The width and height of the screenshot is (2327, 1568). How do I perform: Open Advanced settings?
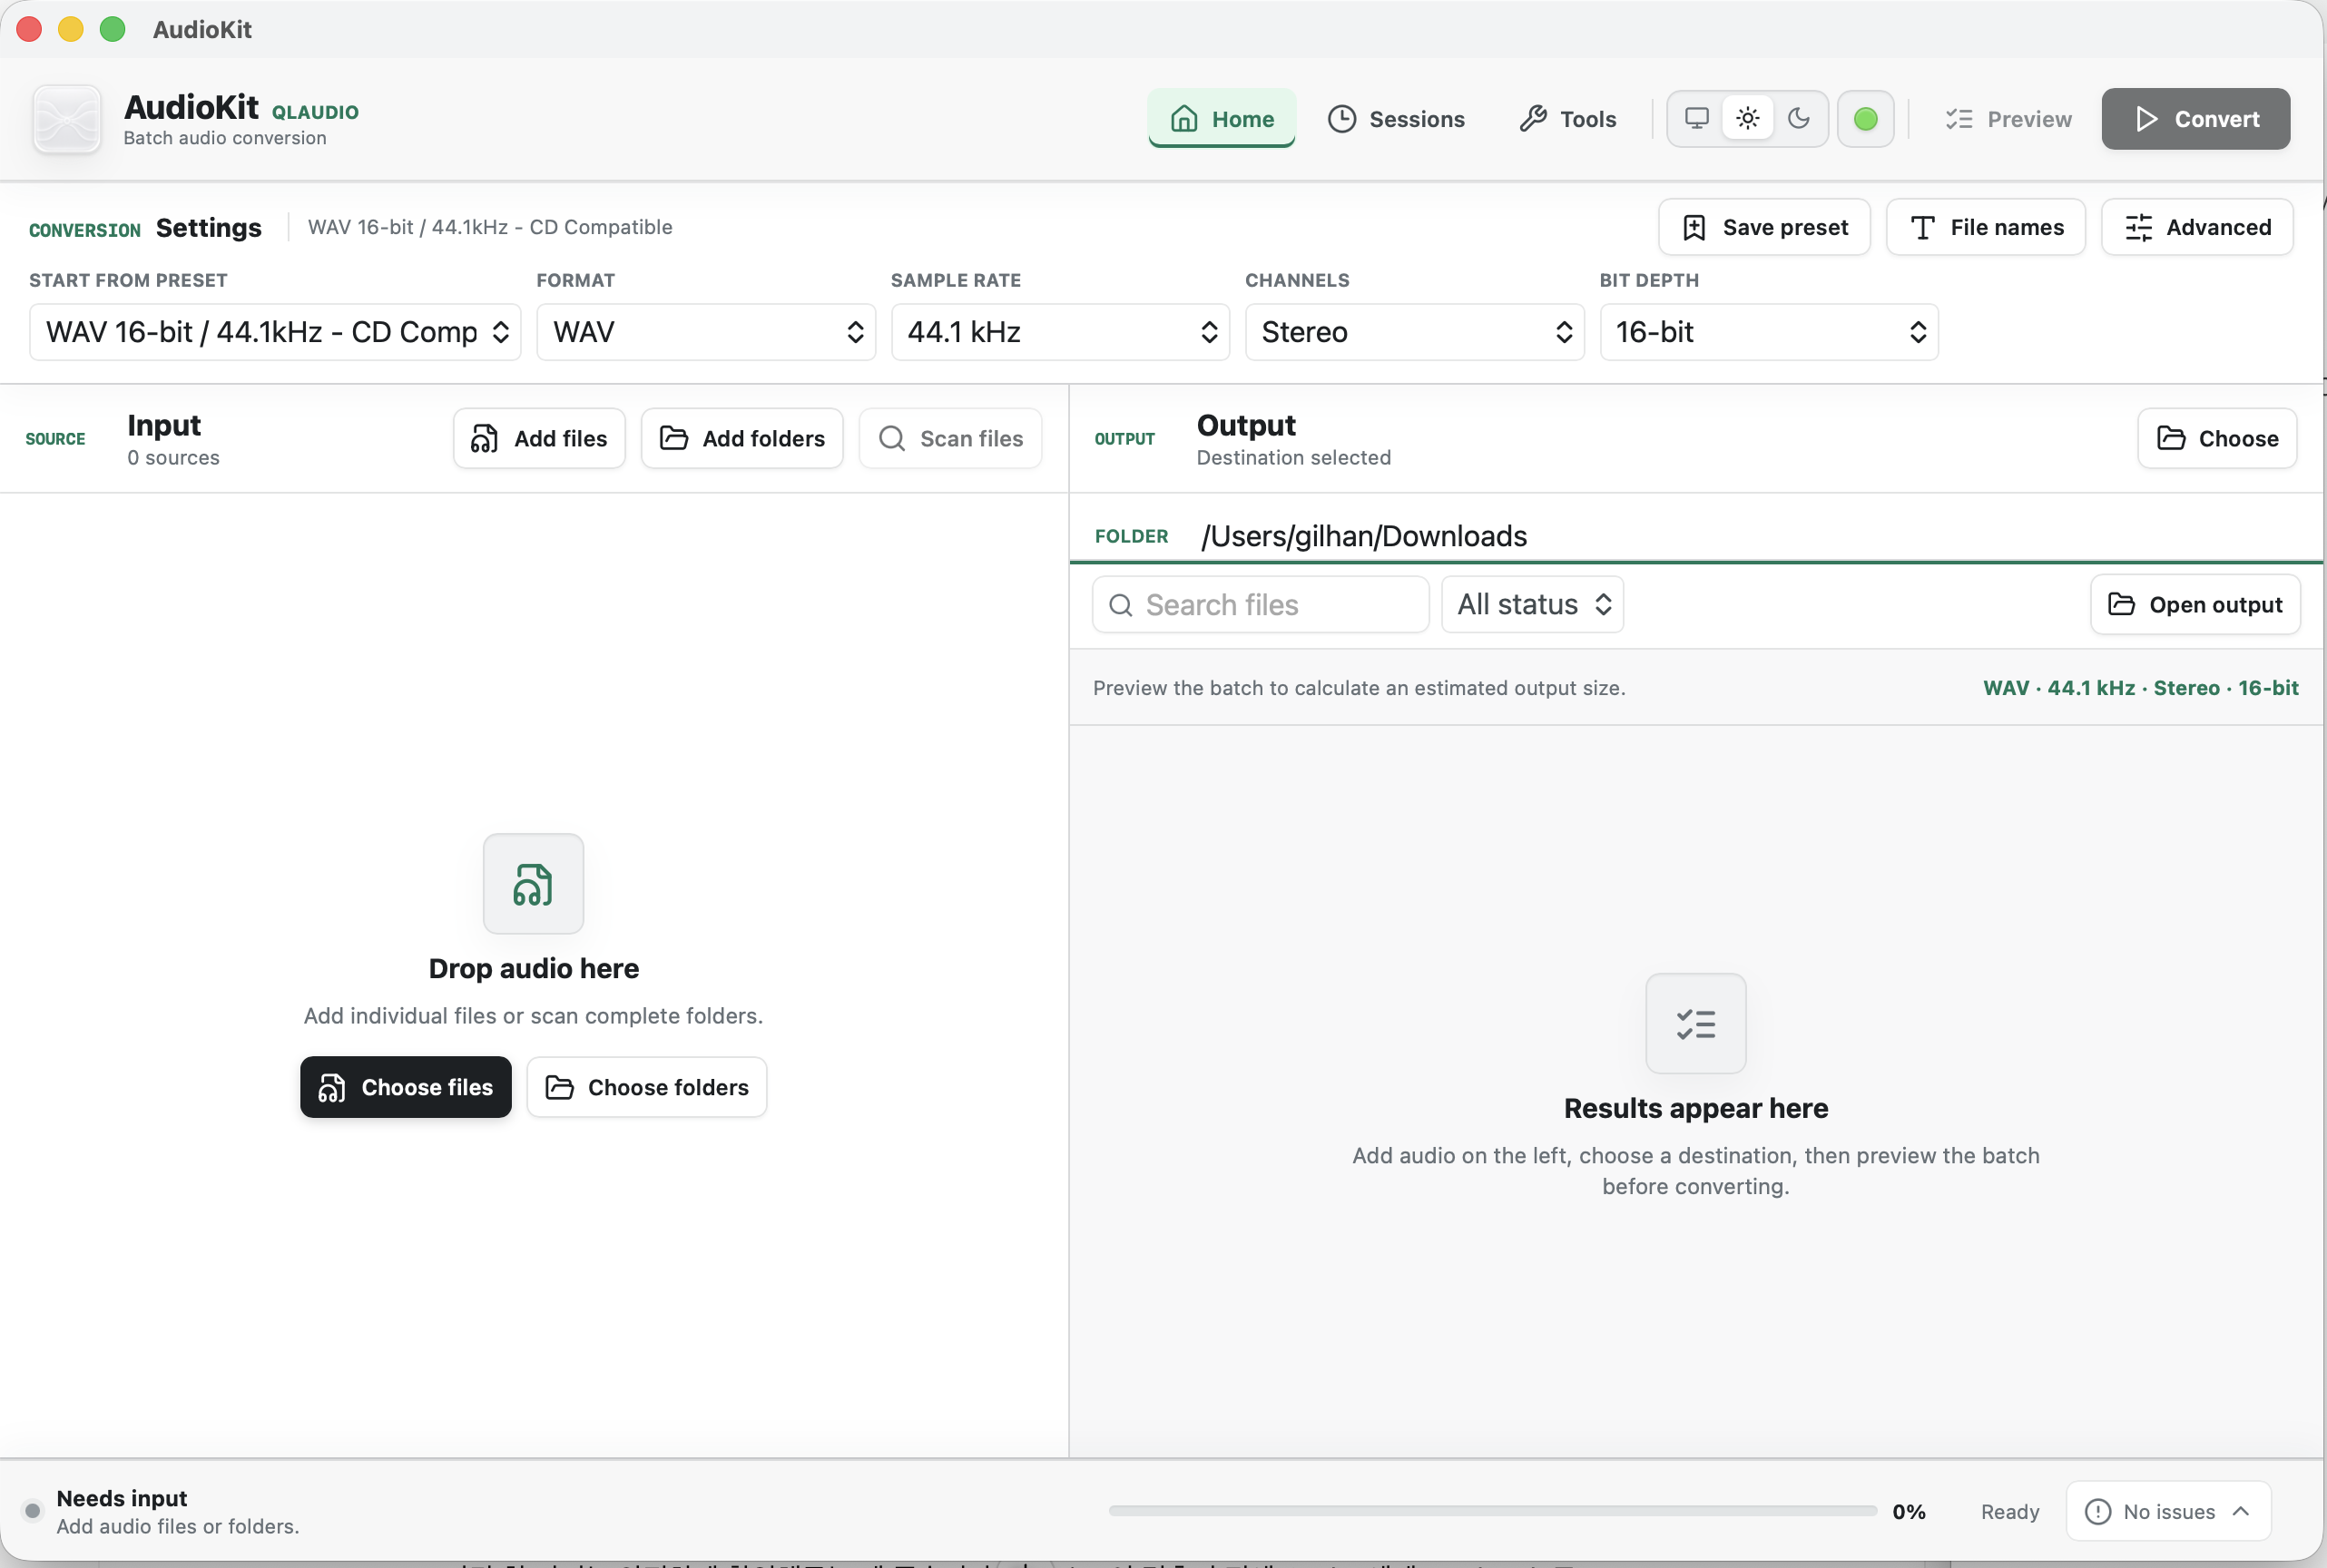pyautogui.click(x=2197, y=227)
